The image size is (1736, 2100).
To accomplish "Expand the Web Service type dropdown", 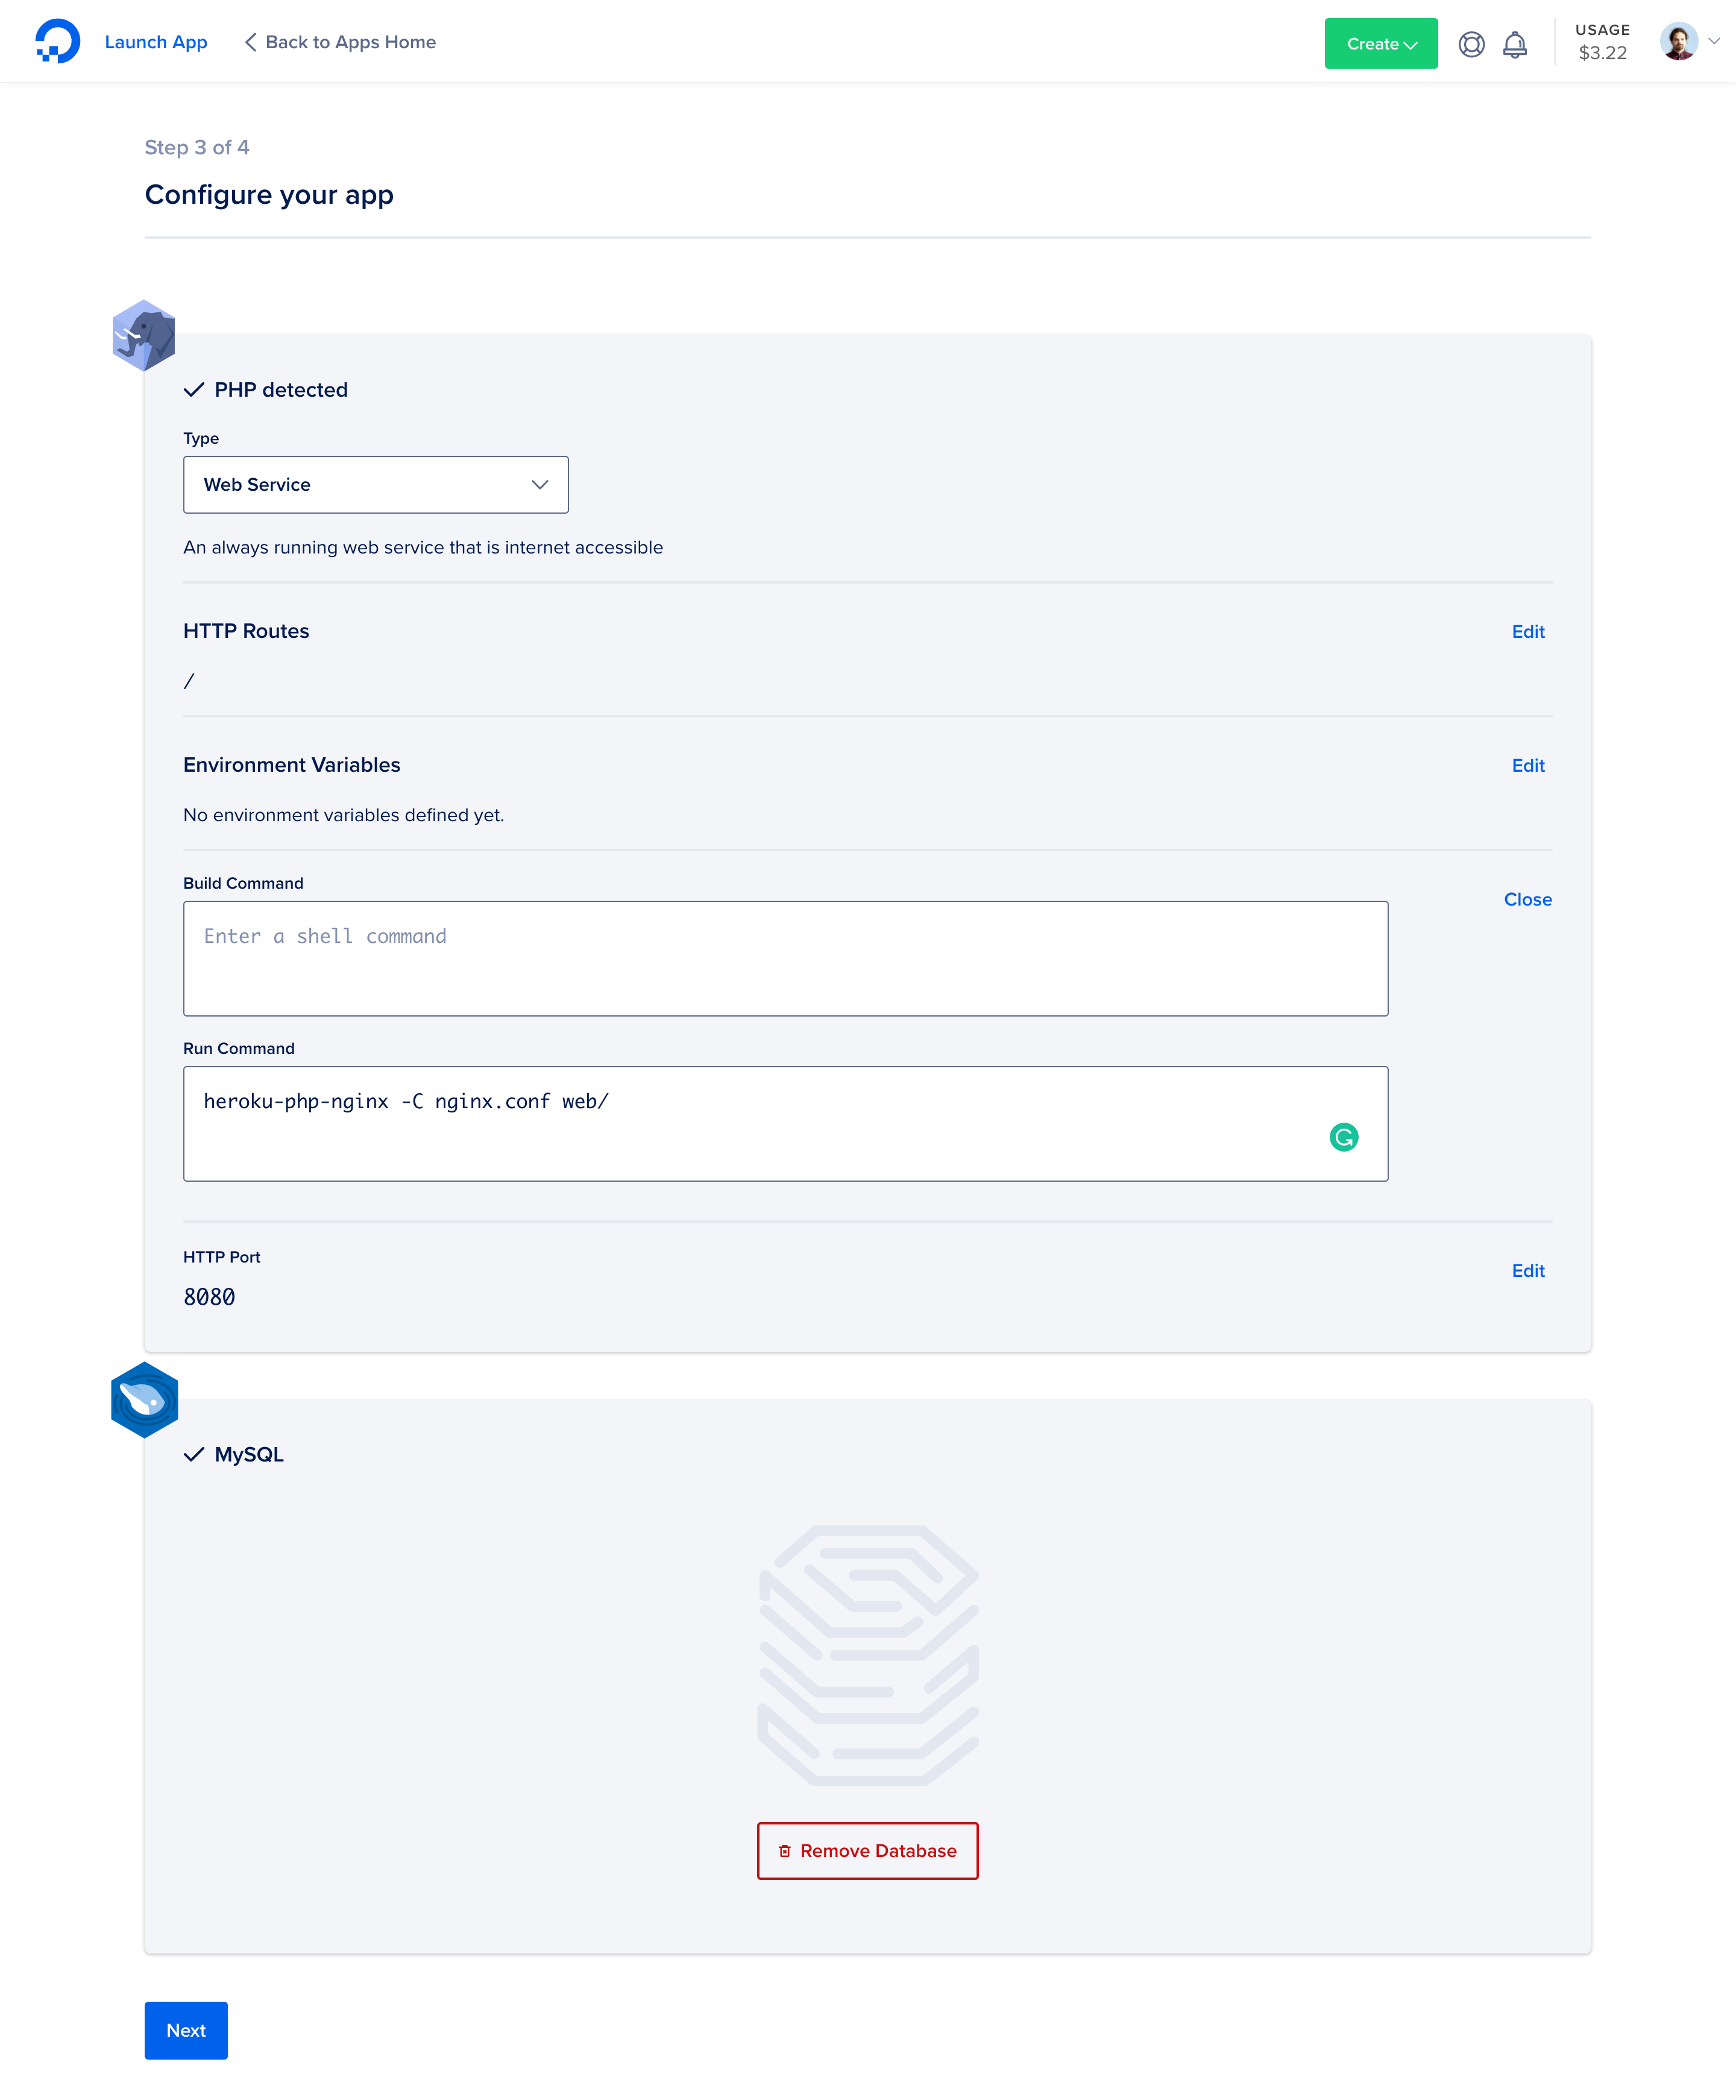I will coord(376,485).
